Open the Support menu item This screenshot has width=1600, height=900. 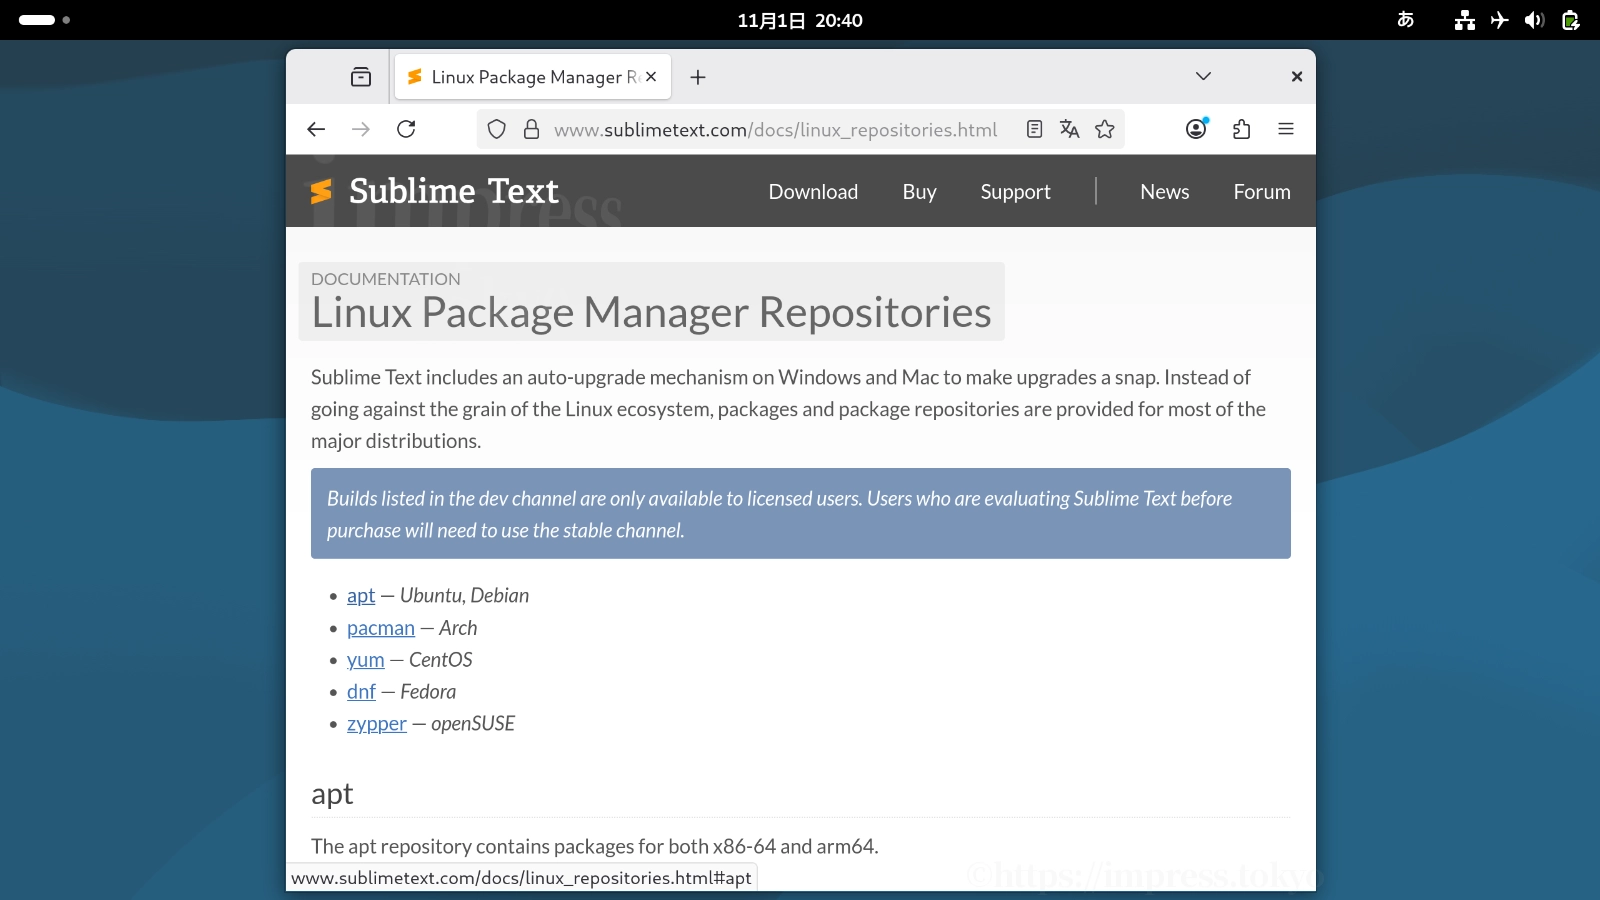[1015, 192]
